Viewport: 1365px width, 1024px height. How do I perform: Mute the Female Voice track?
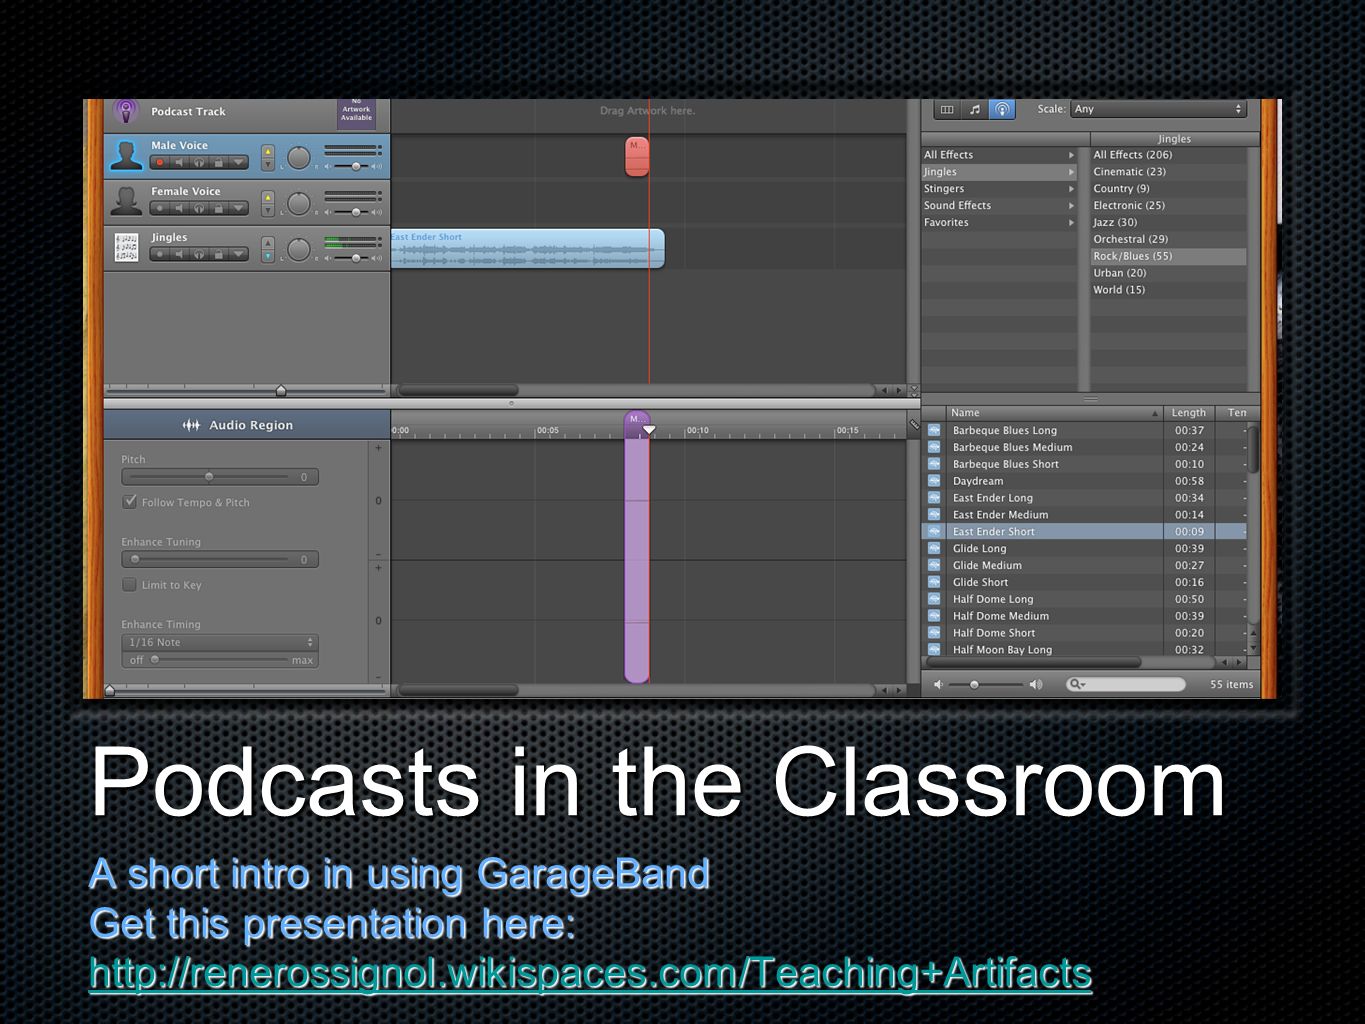[x=179, y=209]
